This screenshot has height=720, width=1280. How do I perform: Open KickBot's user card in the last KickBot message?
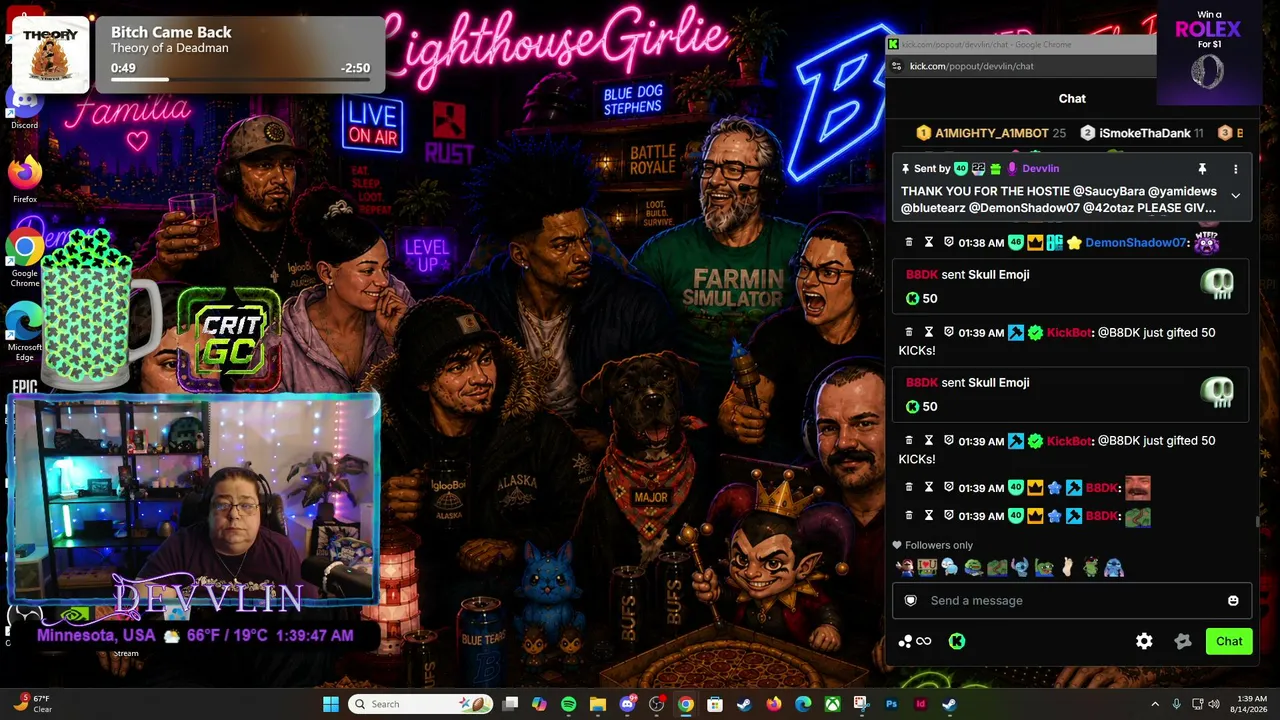click(x=1069, y=441)
